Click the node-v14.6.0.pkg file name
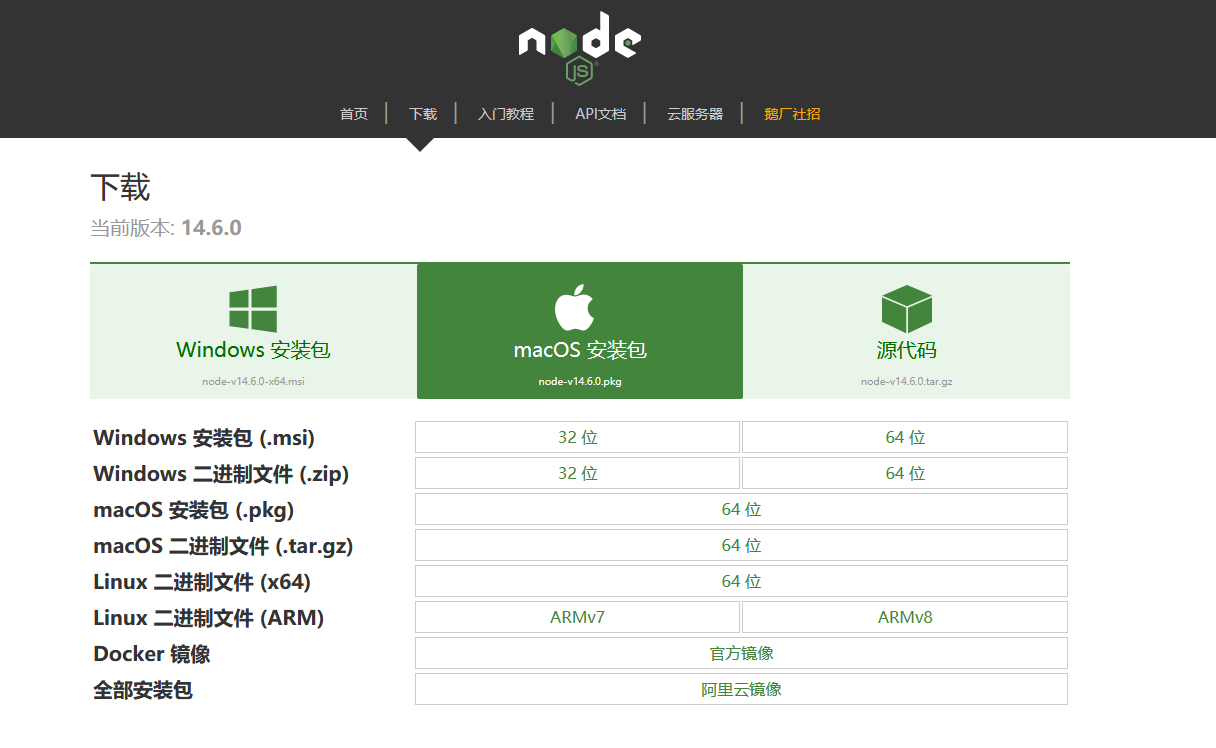 [x=580, y=381]
